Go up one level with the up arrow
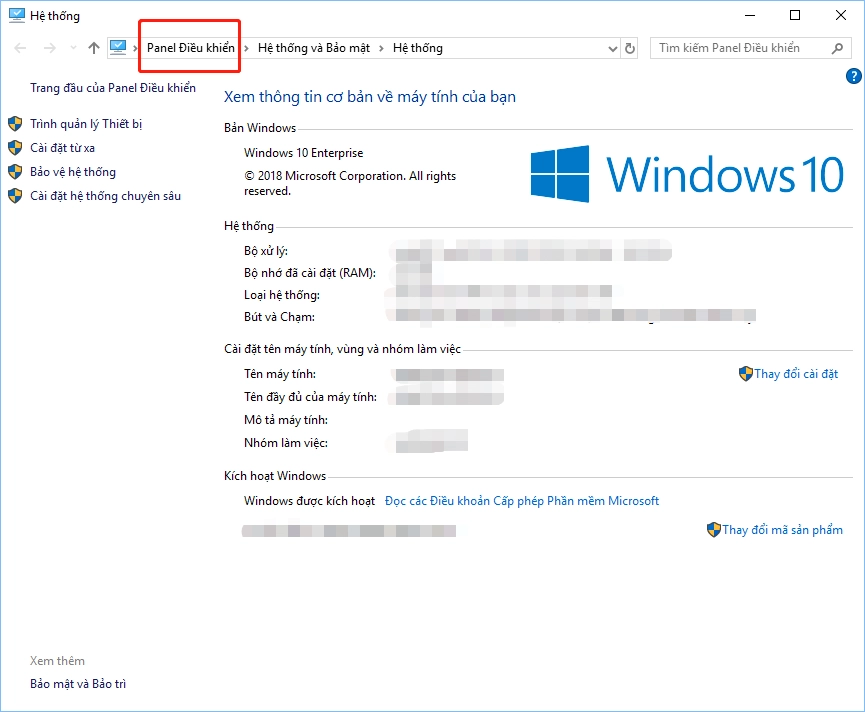Screen dimensions: 865x712 click(x=92, y=47)
